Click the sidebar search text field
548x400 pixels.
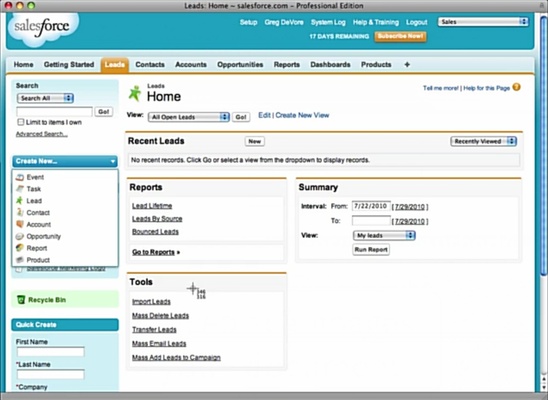point(55,112)
